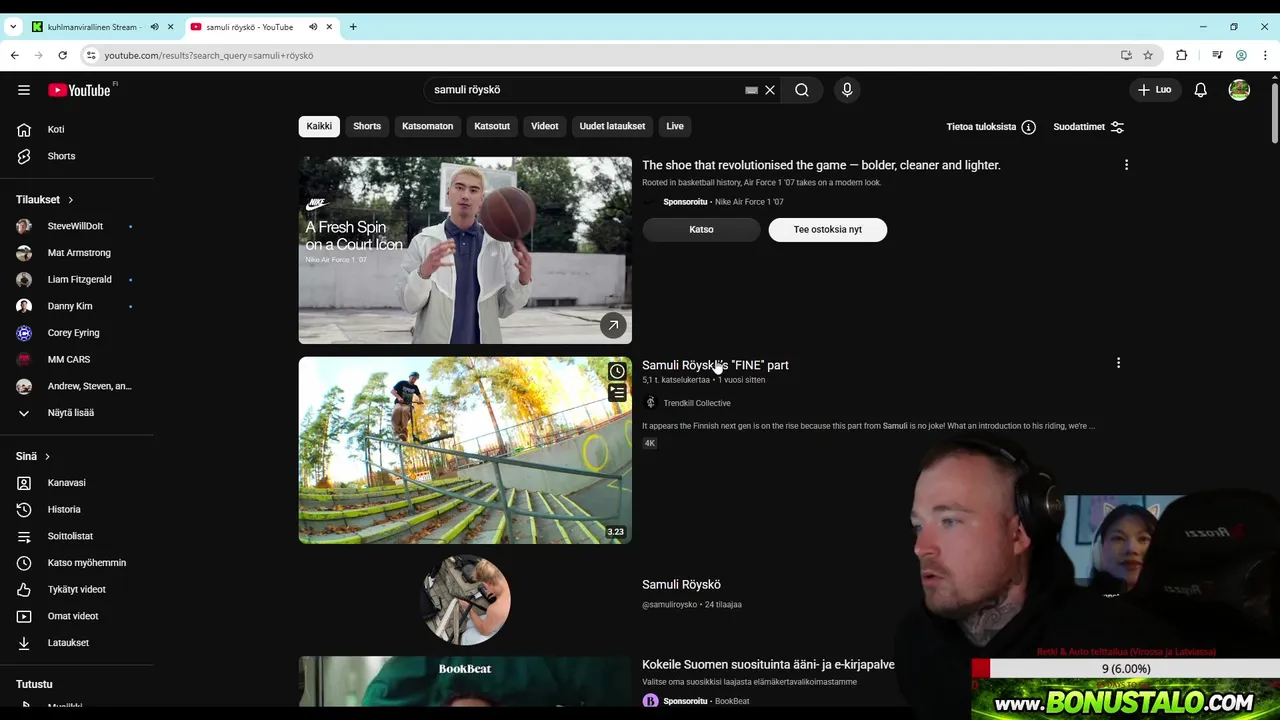Open Tykätyt videot list
Image resolution: width=1280 pixels, height=720 pixels.
tap(79, 589)
